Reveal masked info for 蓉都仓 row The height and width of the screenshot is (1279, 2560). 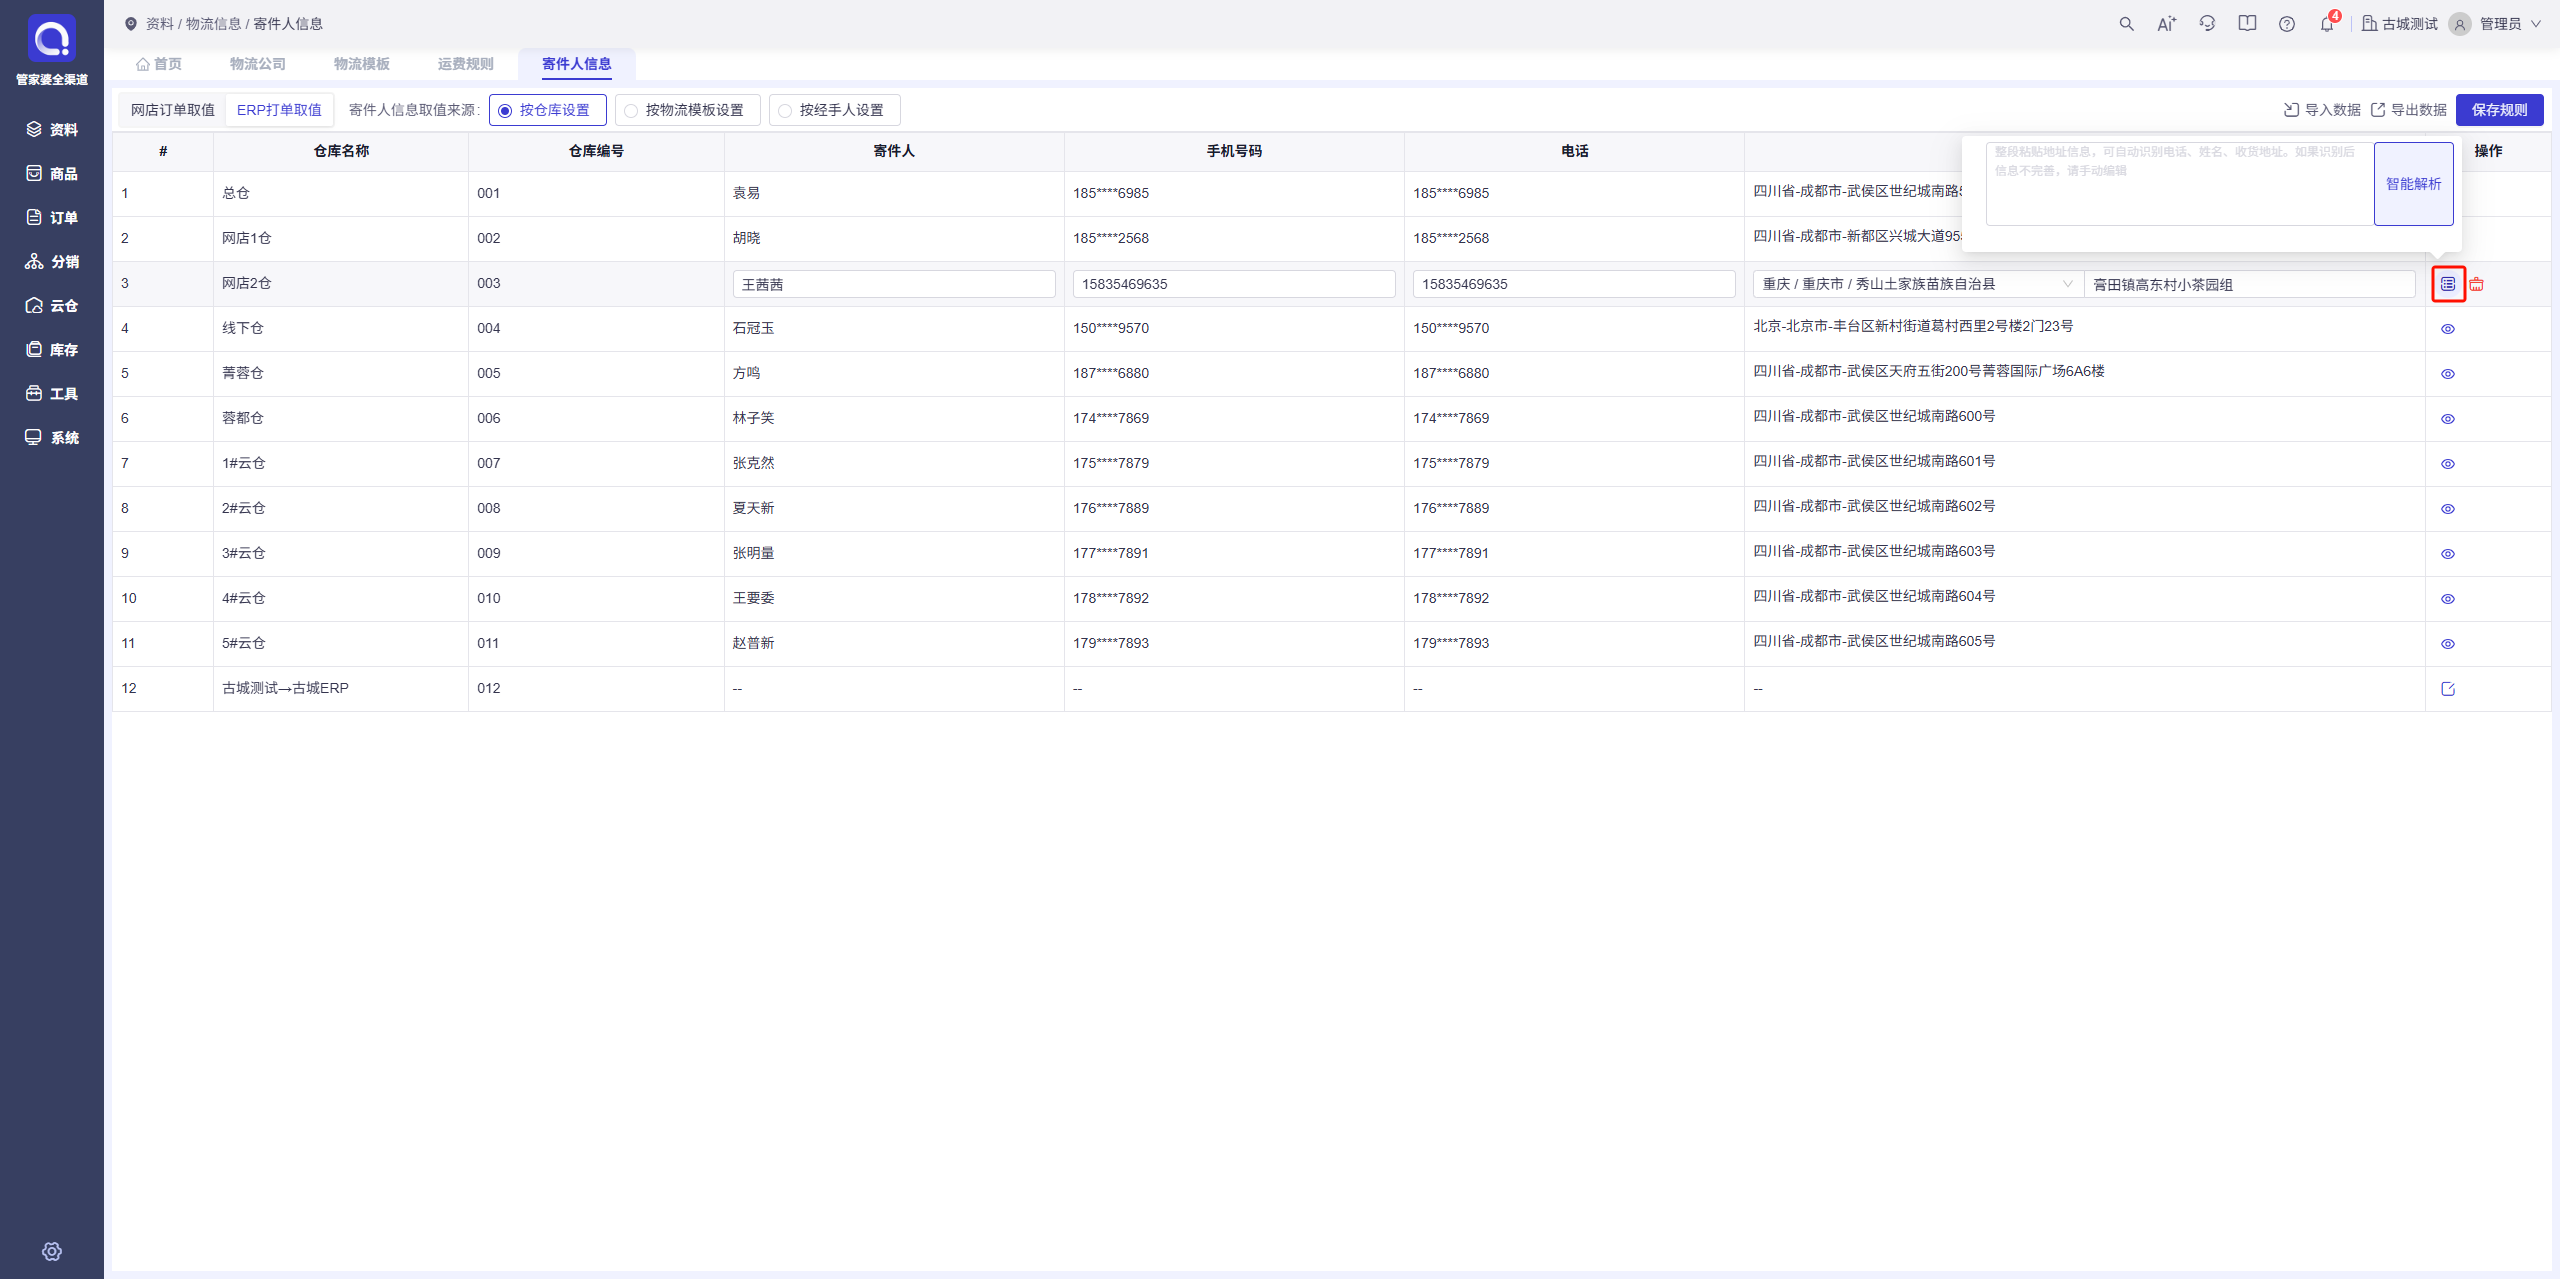pos(2448,419)
